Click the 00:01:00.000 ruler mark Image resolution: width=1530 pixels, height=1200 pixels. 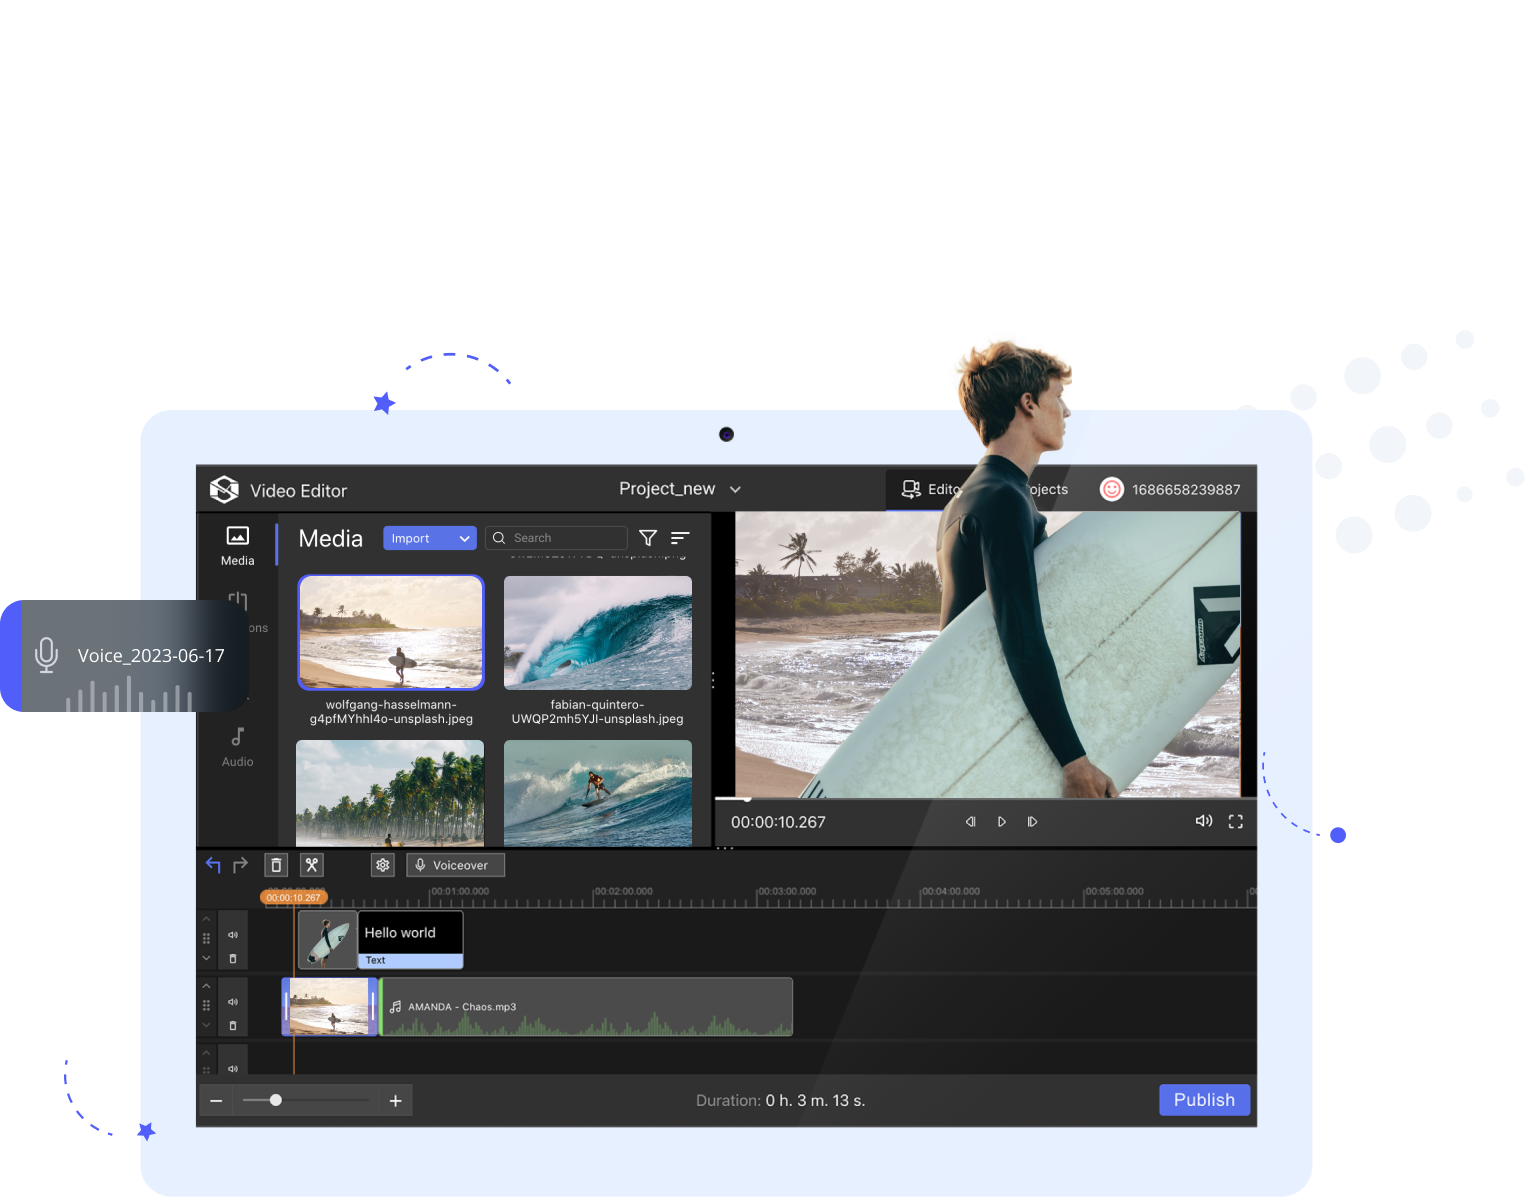click(460, 891)
